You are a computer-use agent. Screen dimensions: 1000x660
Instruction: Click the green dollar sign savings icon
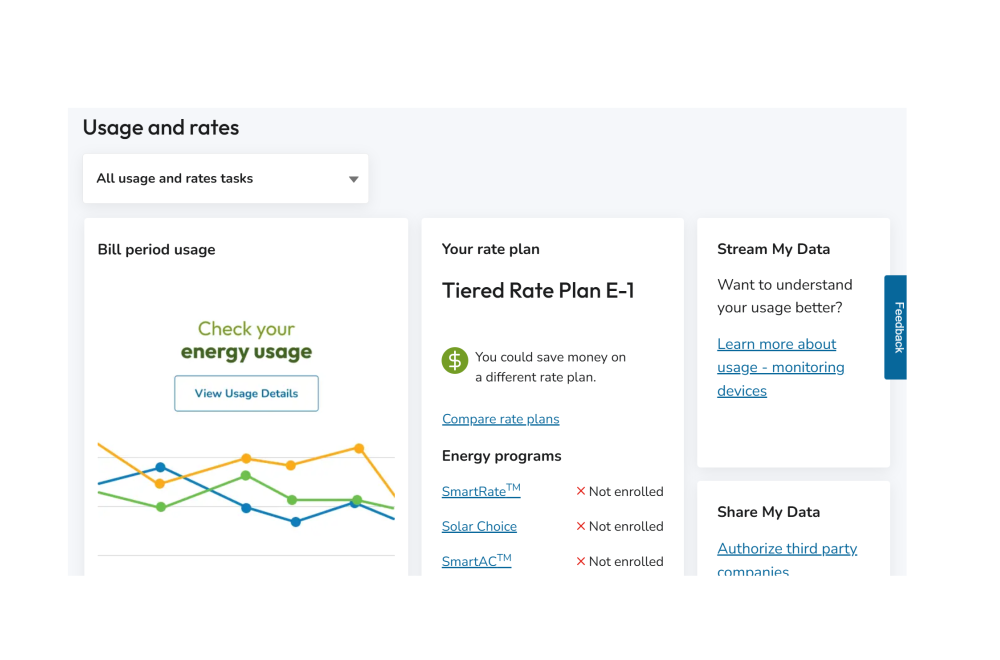point(455,361)
